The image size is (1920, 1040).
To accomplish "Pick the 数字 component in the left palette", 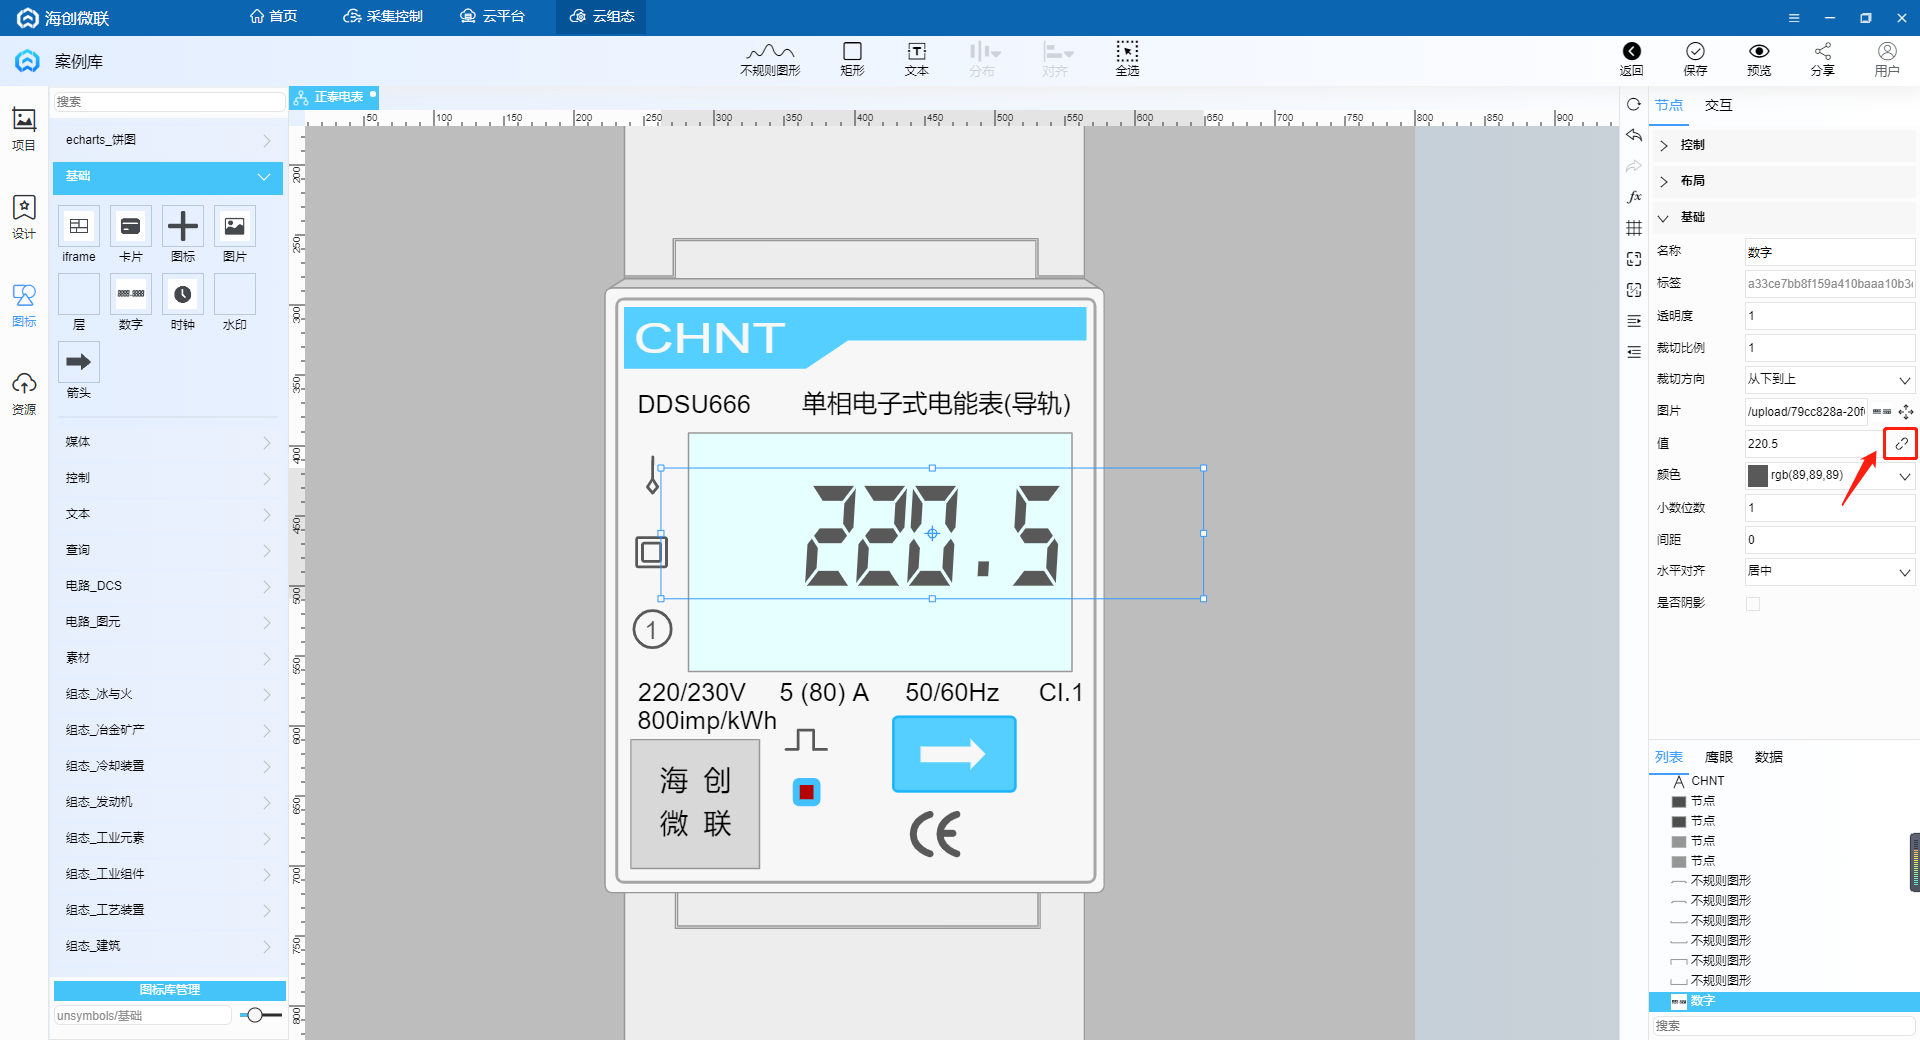I will point(131,294).
